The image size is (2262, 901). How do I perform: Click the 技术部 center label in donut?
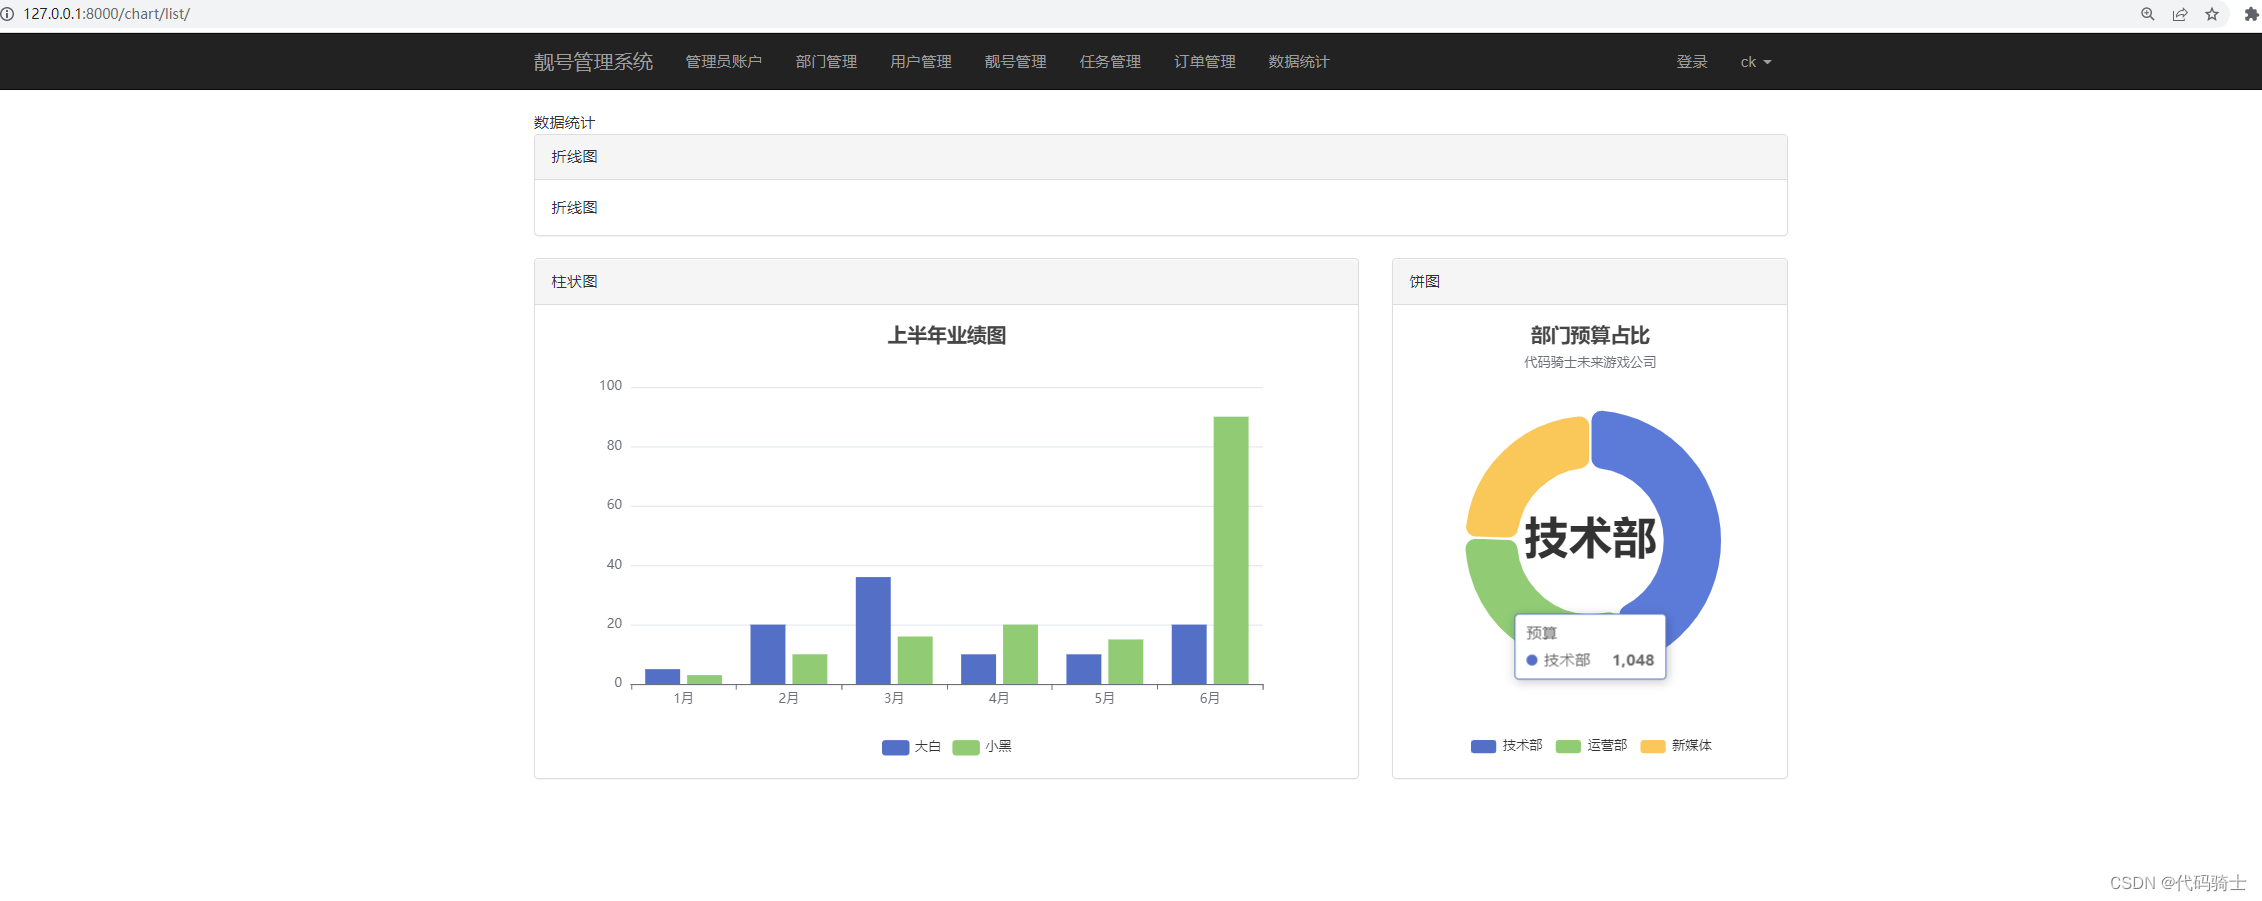[x=1590, y=538]
